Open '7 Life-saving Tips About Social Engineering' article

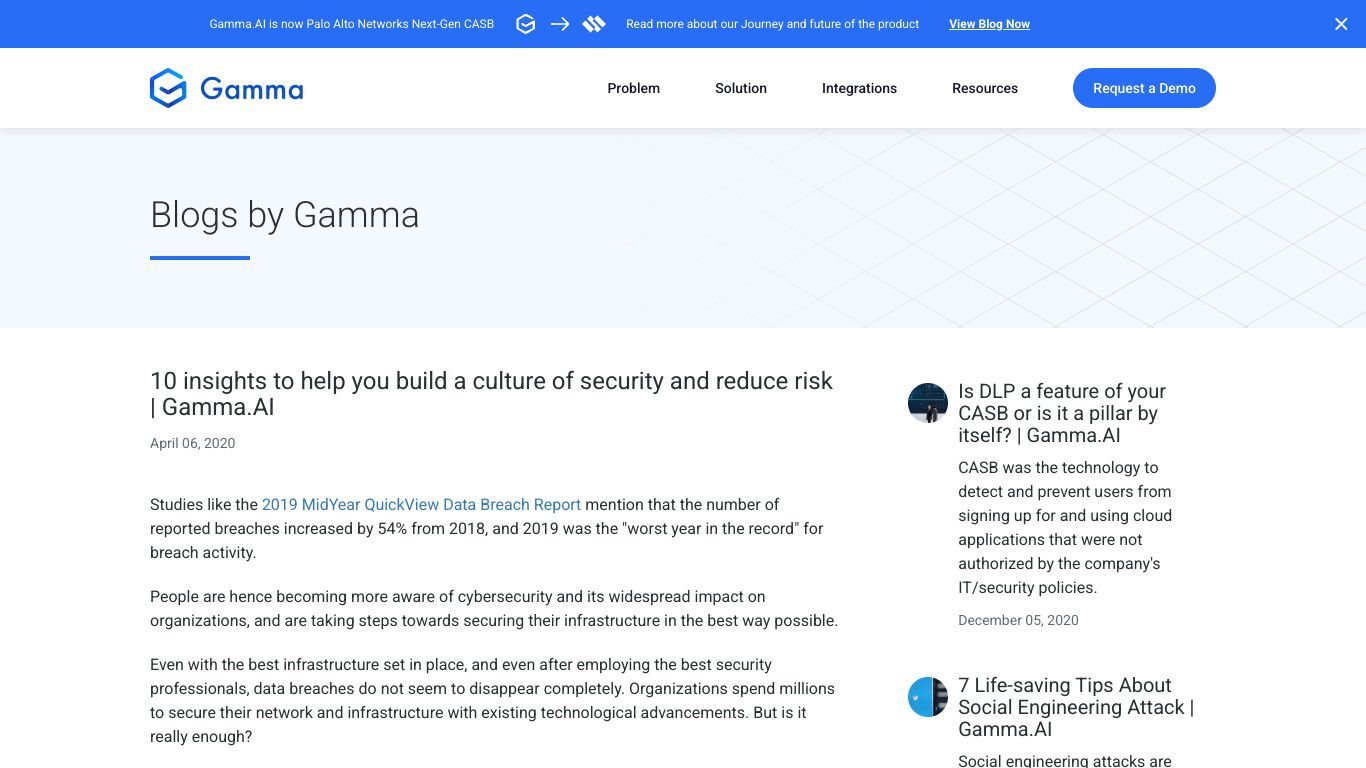coord(1076,707)
